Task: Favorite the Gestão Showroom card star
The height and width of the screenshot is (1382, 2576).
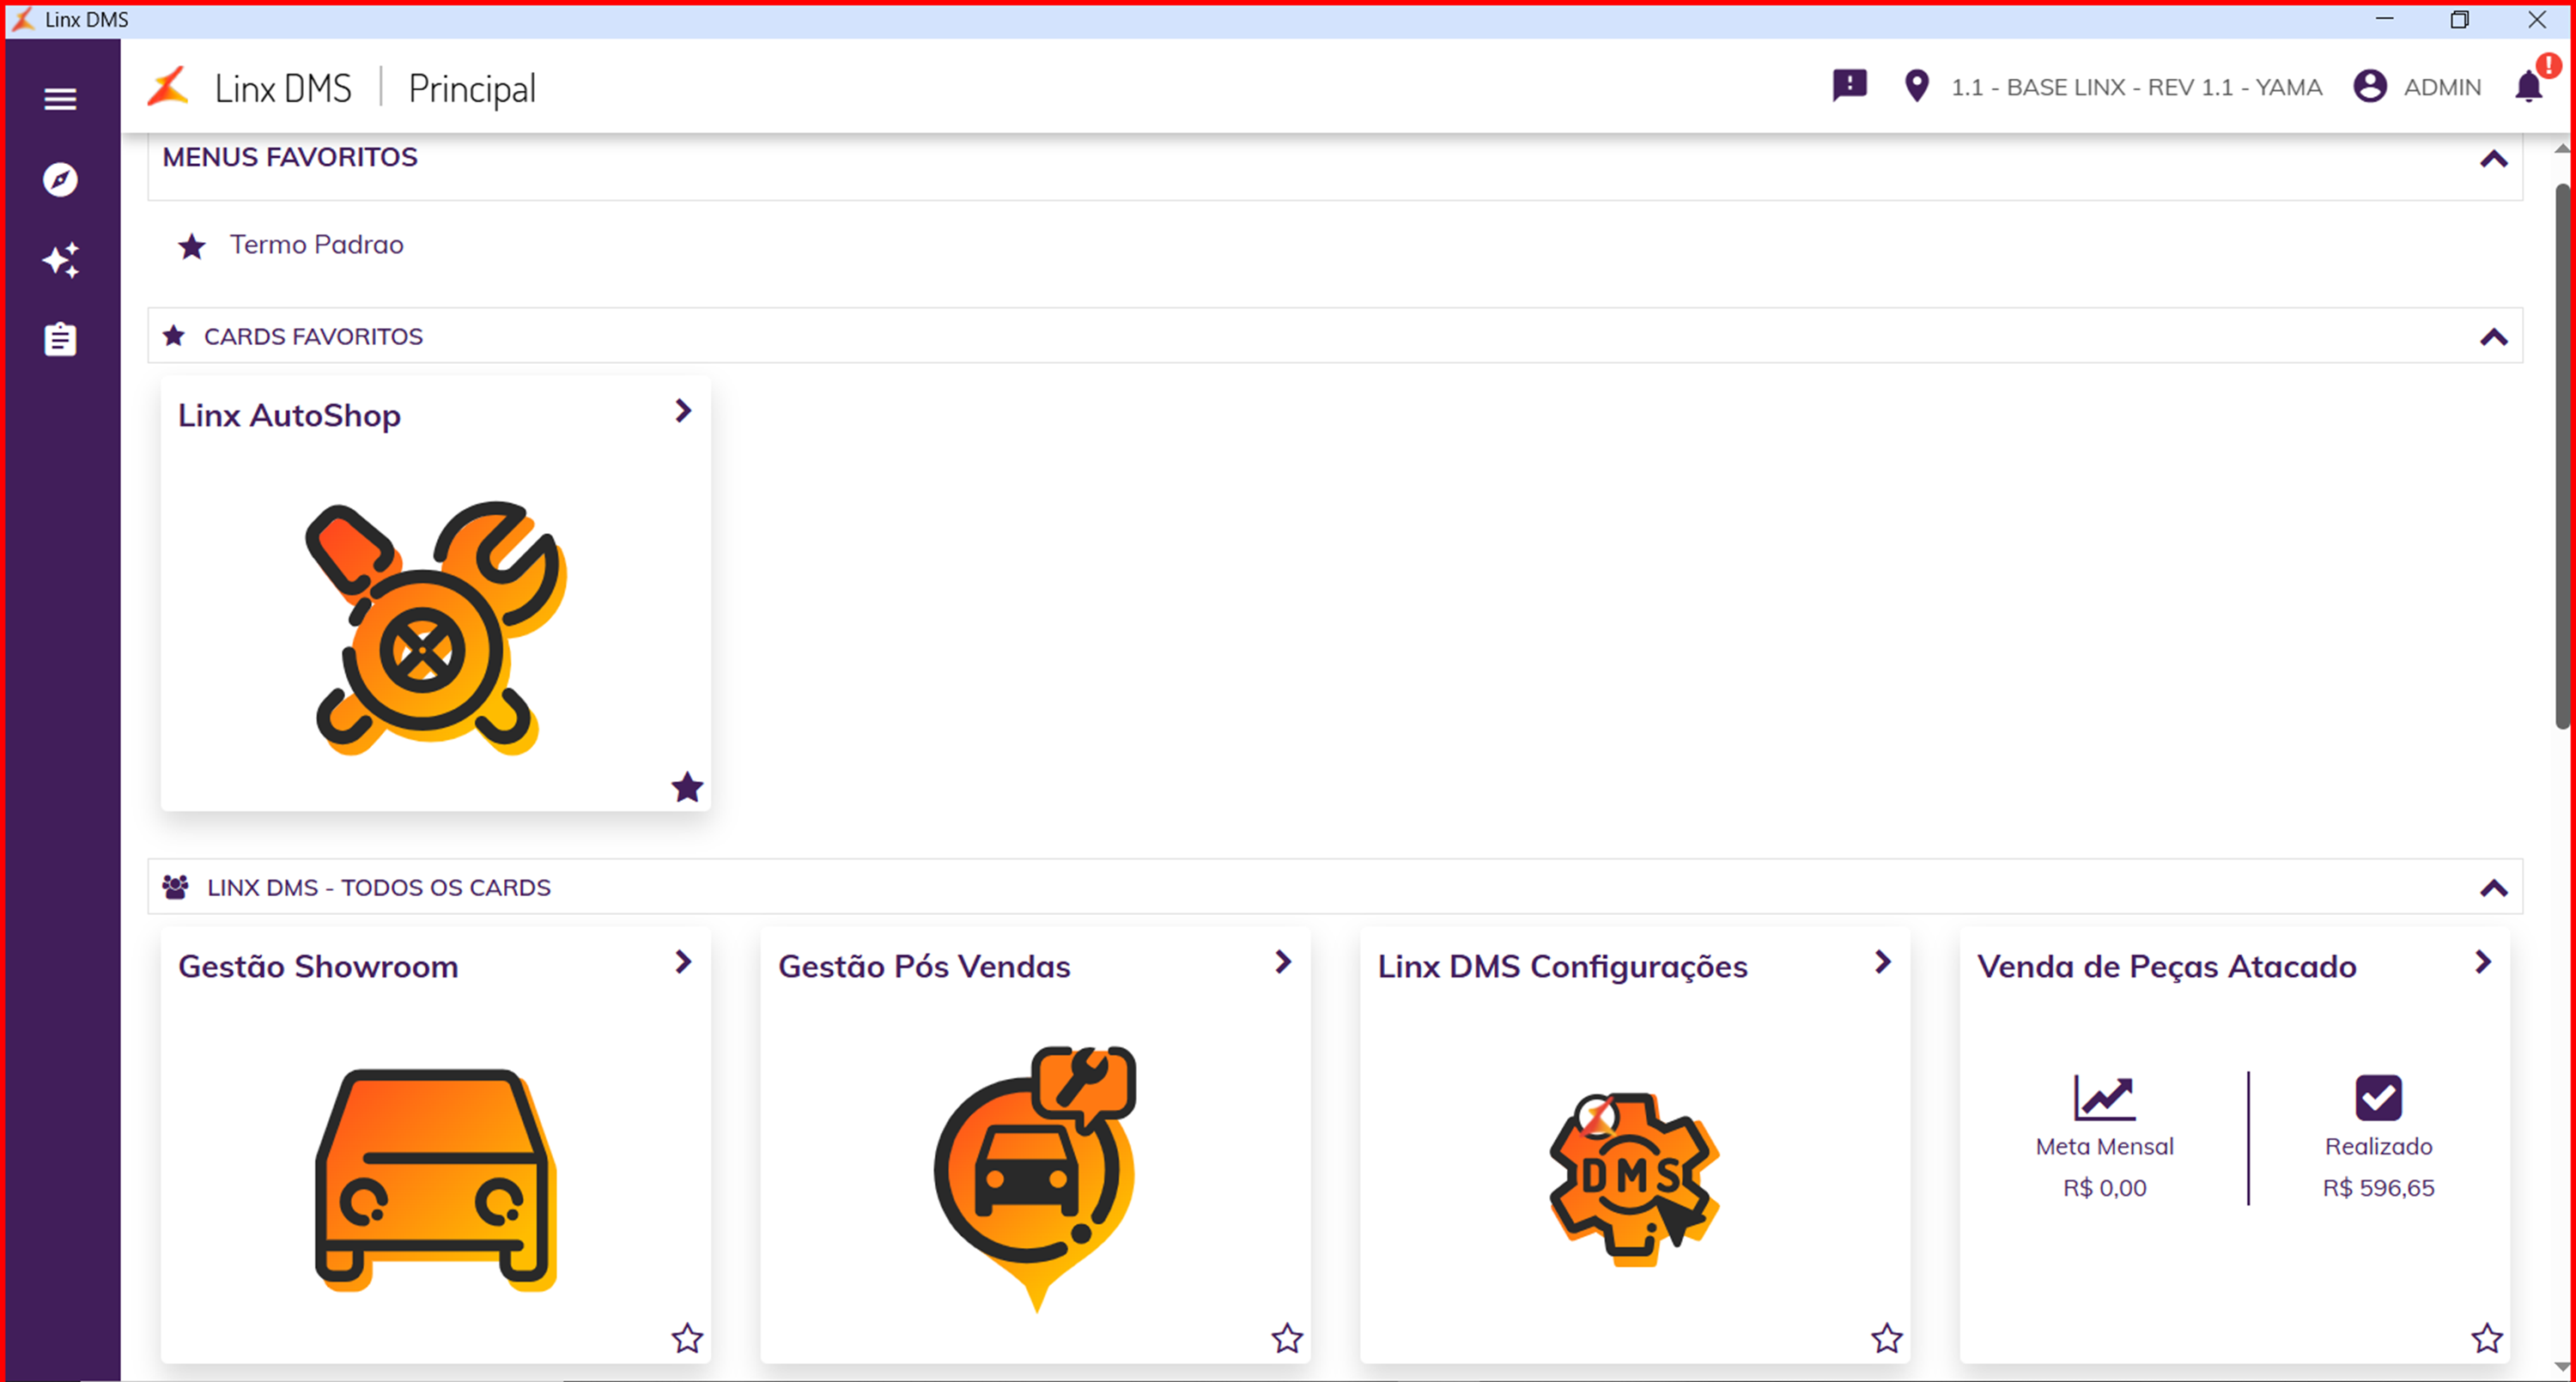Action: (x=687, y=1338)
